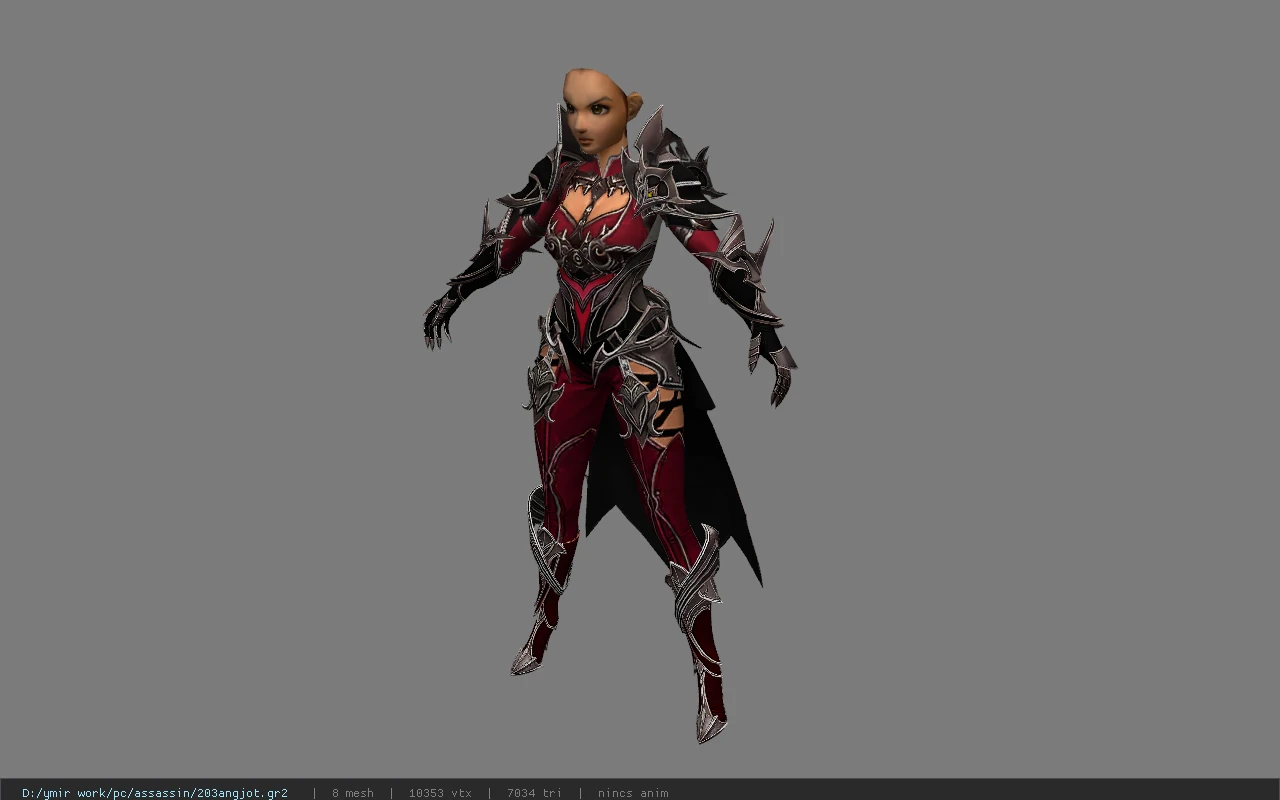Click the assassin character model in viewport
This screenshot has width=1280, height=800.
tap(610, 405)
